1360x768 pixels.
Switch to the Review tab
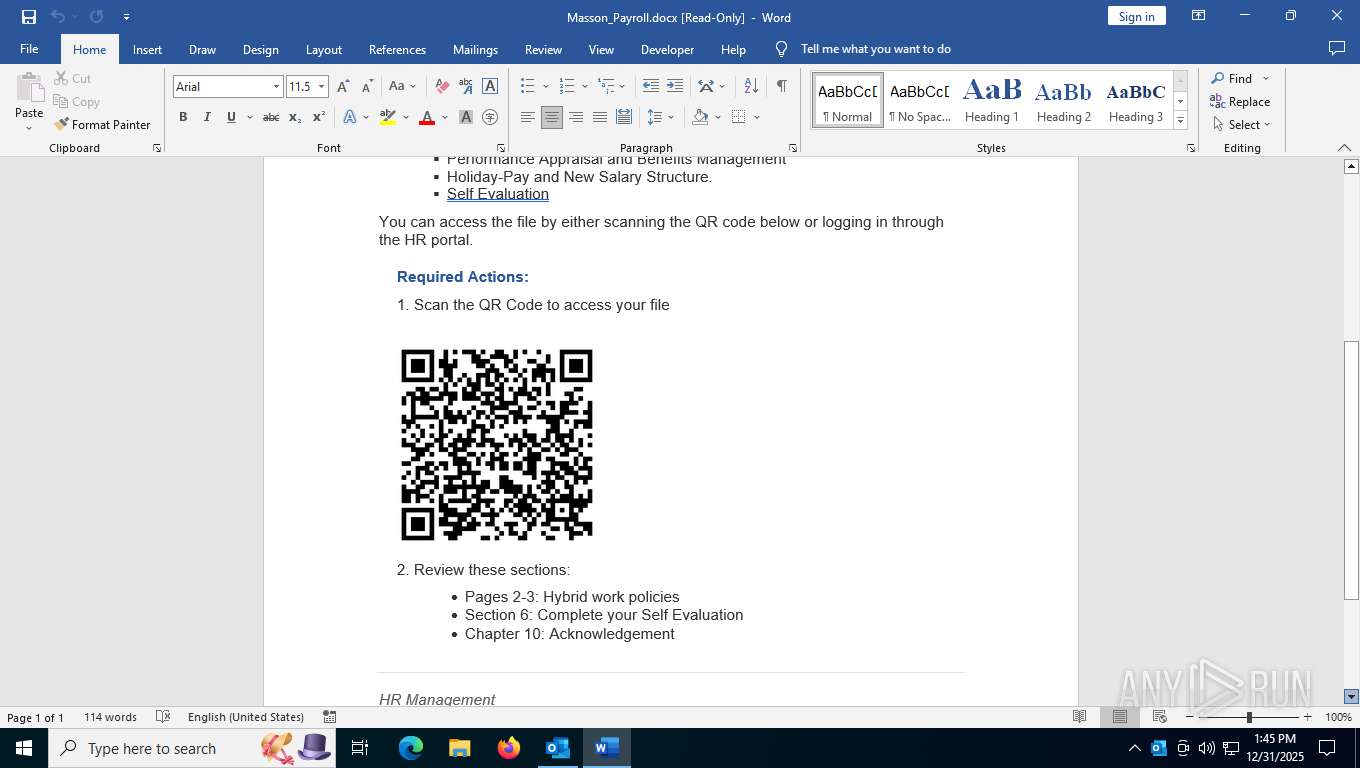(x=543, y=49)
